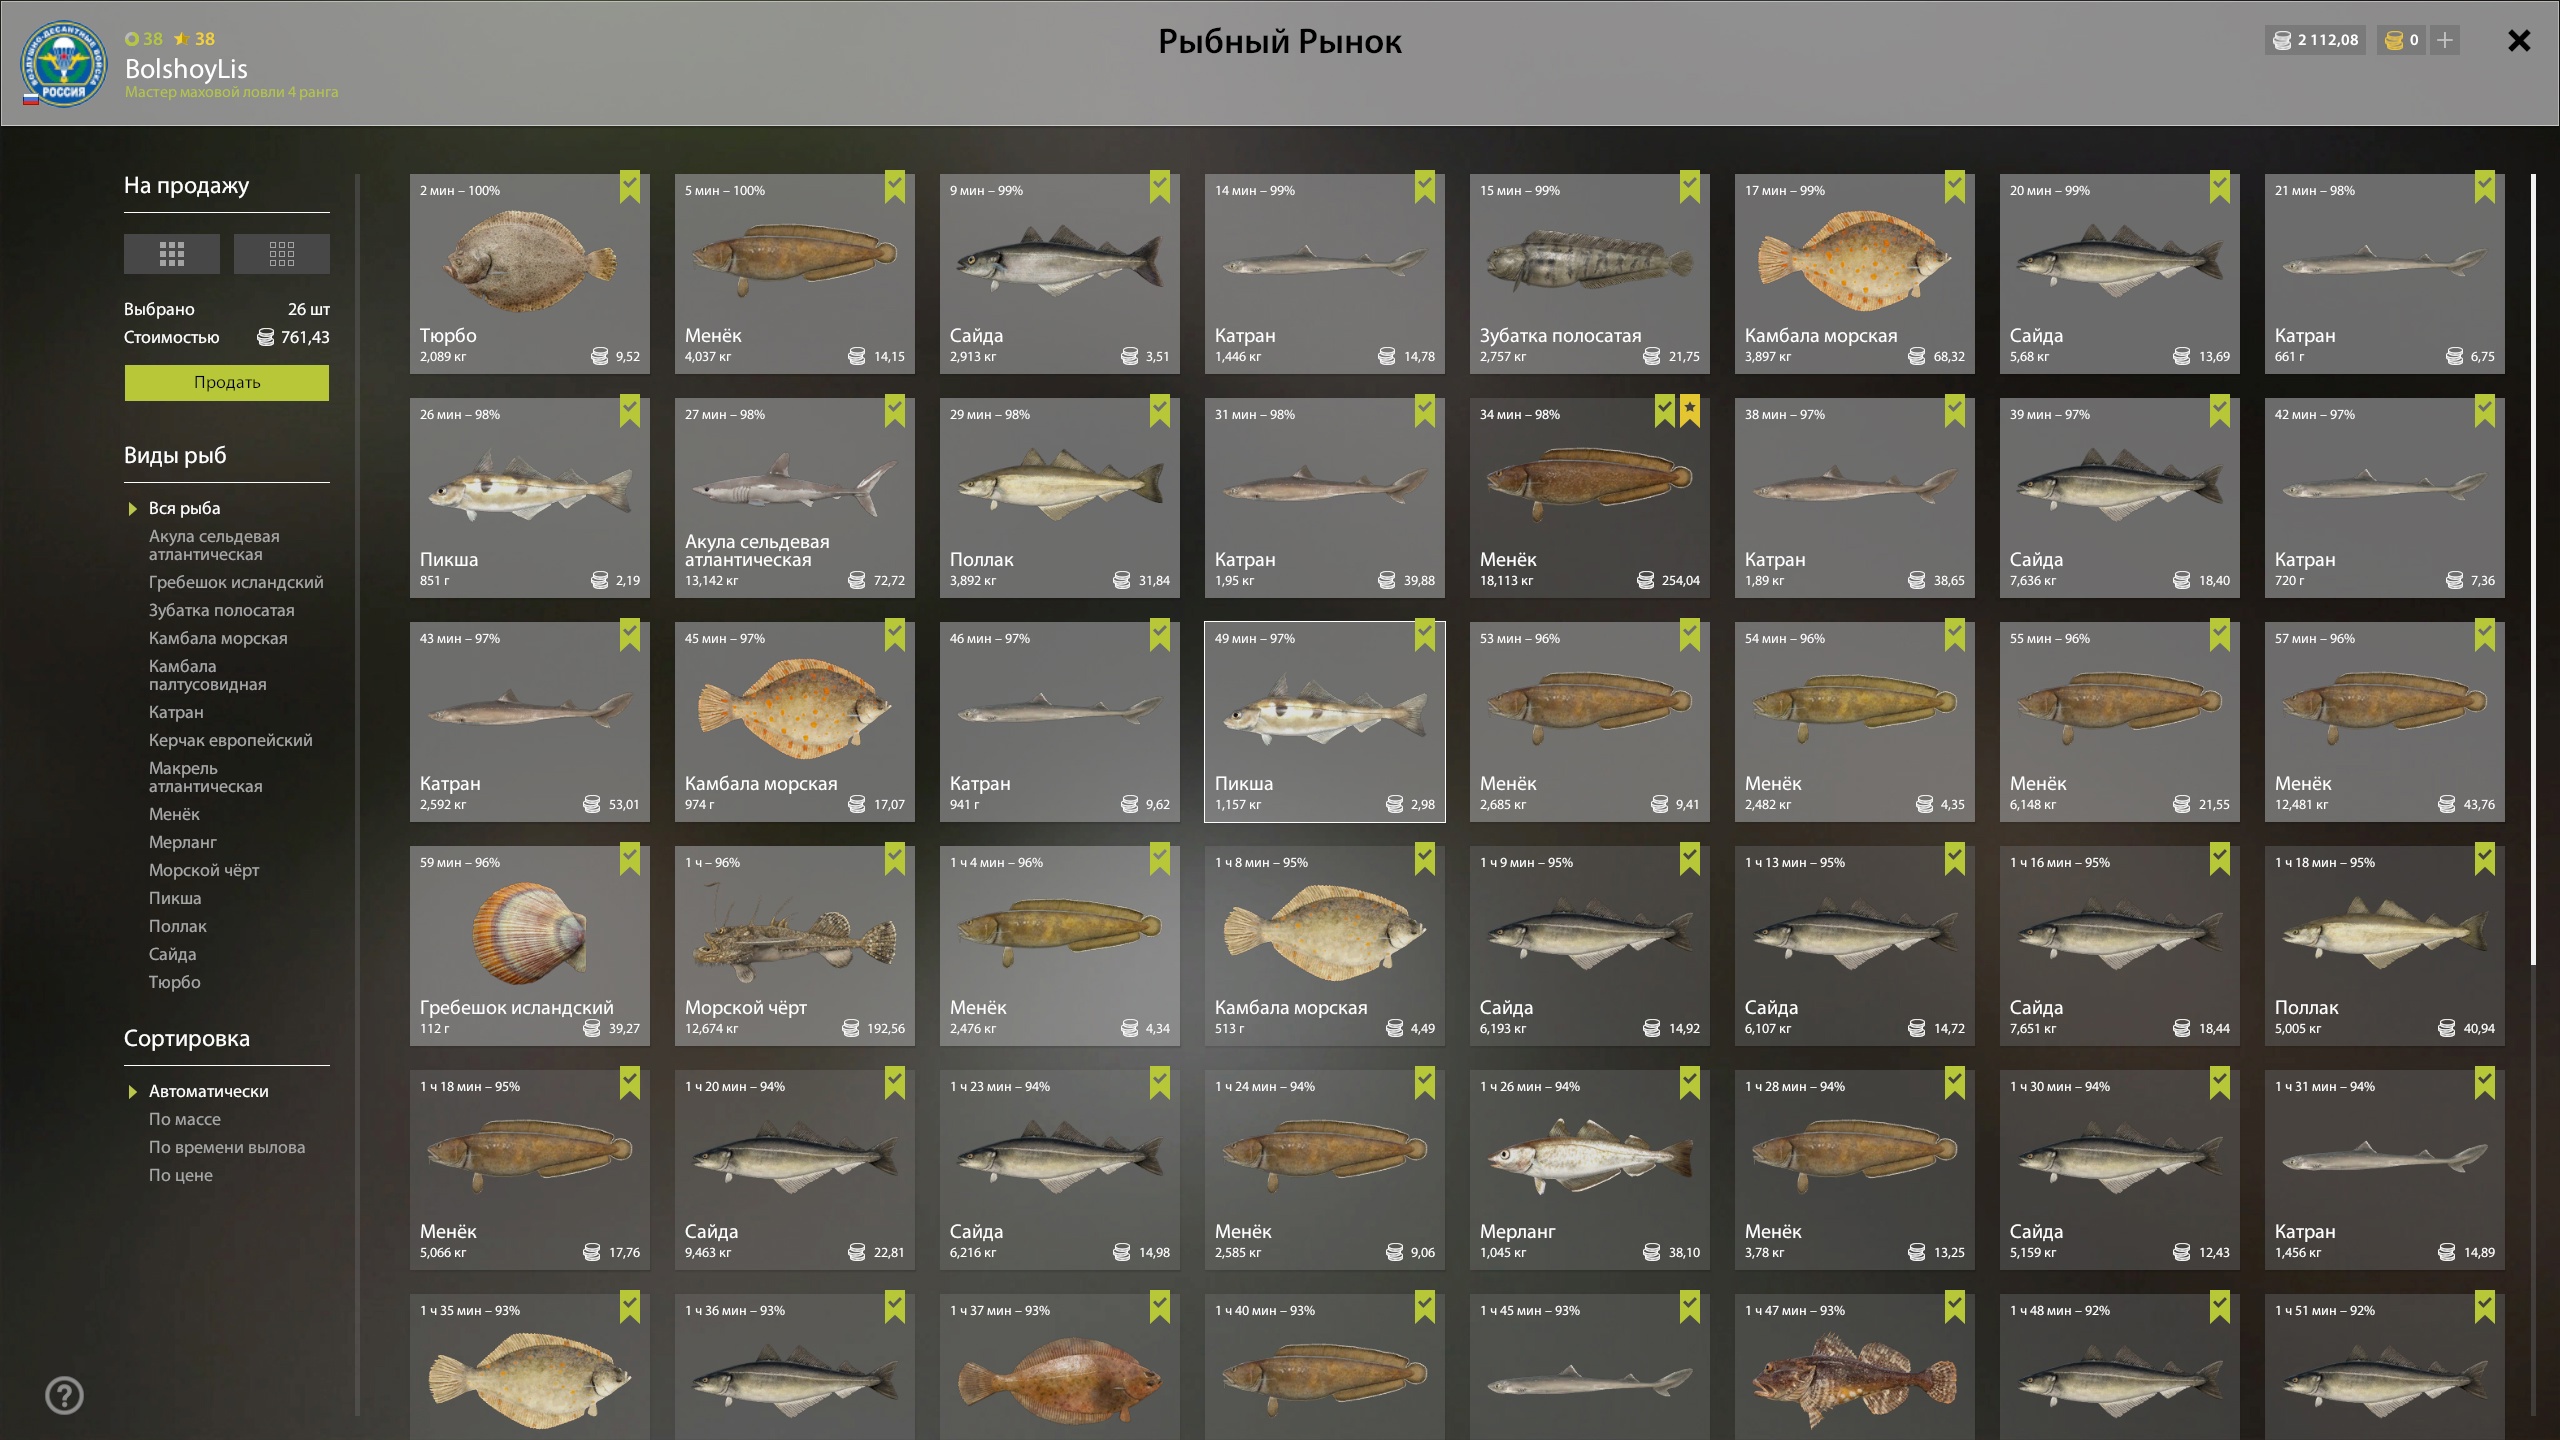2560x1440 pixels.
Task: Switch to small grid view icon
Action: [x=282, y=254]
